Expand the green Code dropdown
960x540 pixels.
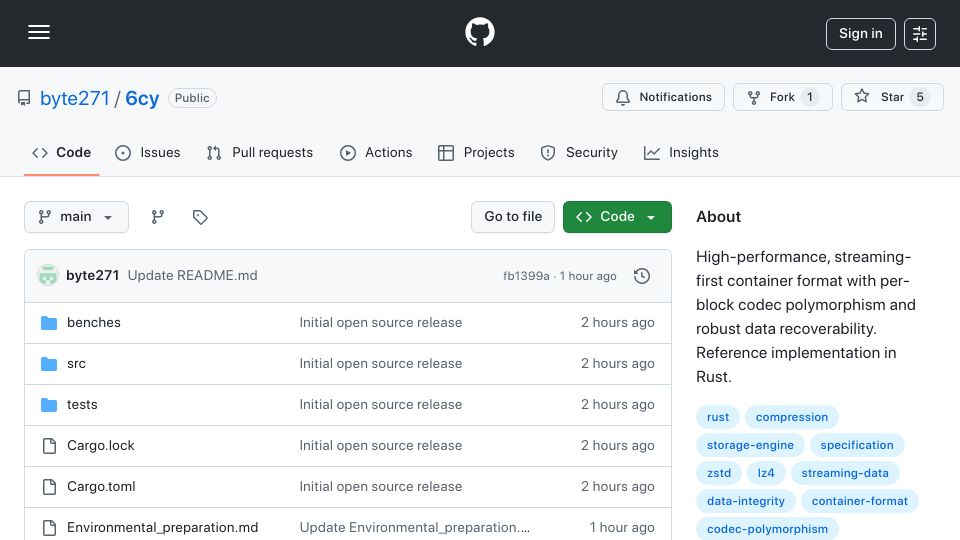(x=617, y=217)
